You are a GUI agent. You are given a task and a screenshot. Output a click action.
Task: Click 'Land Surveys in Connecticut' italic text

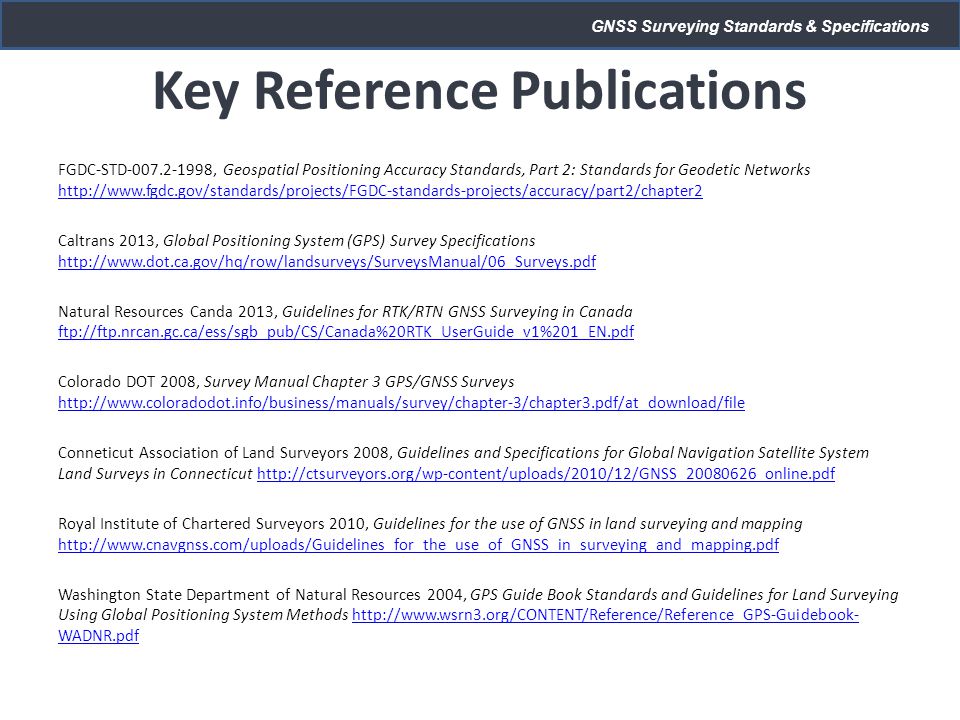[156, 474]
